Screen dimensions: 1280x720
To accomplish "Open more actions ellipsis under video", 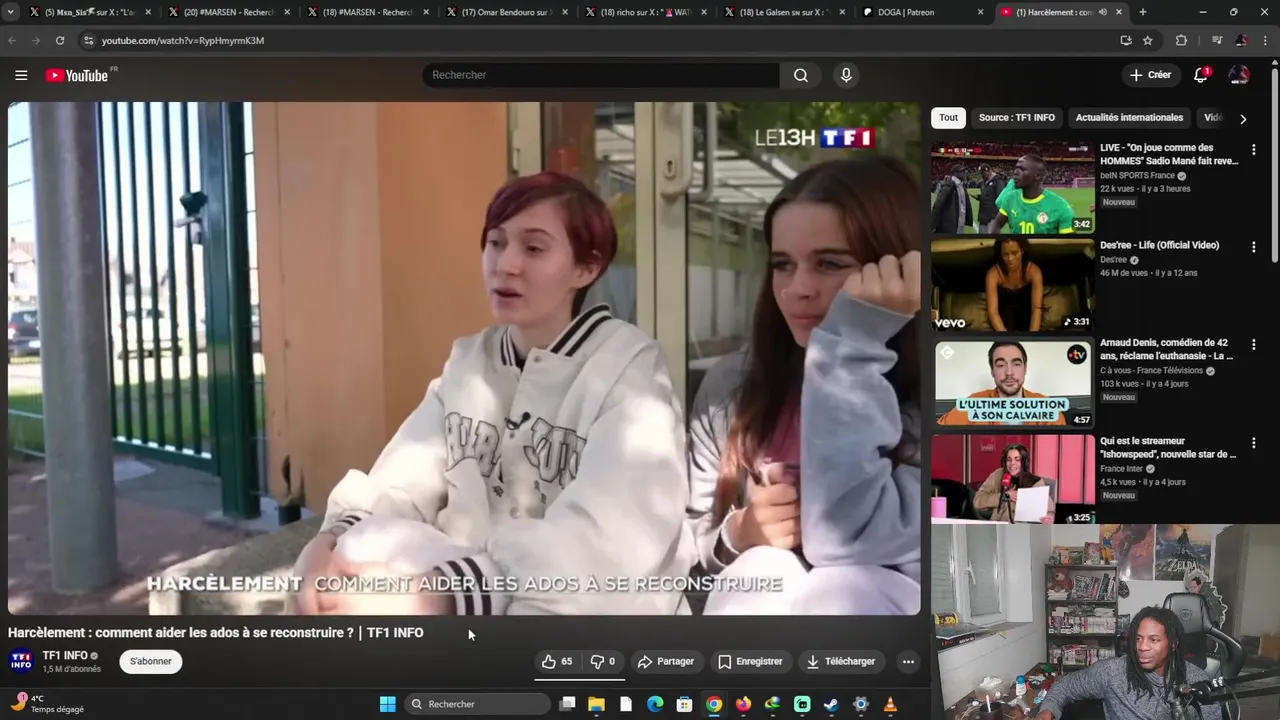I will coord(908,661).
